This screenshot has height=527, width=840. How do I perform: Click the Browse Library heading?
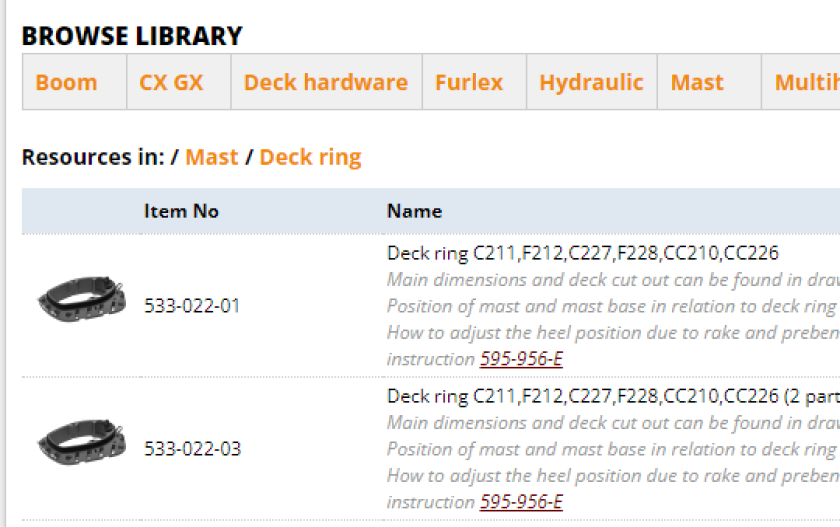tap(132, 36)
